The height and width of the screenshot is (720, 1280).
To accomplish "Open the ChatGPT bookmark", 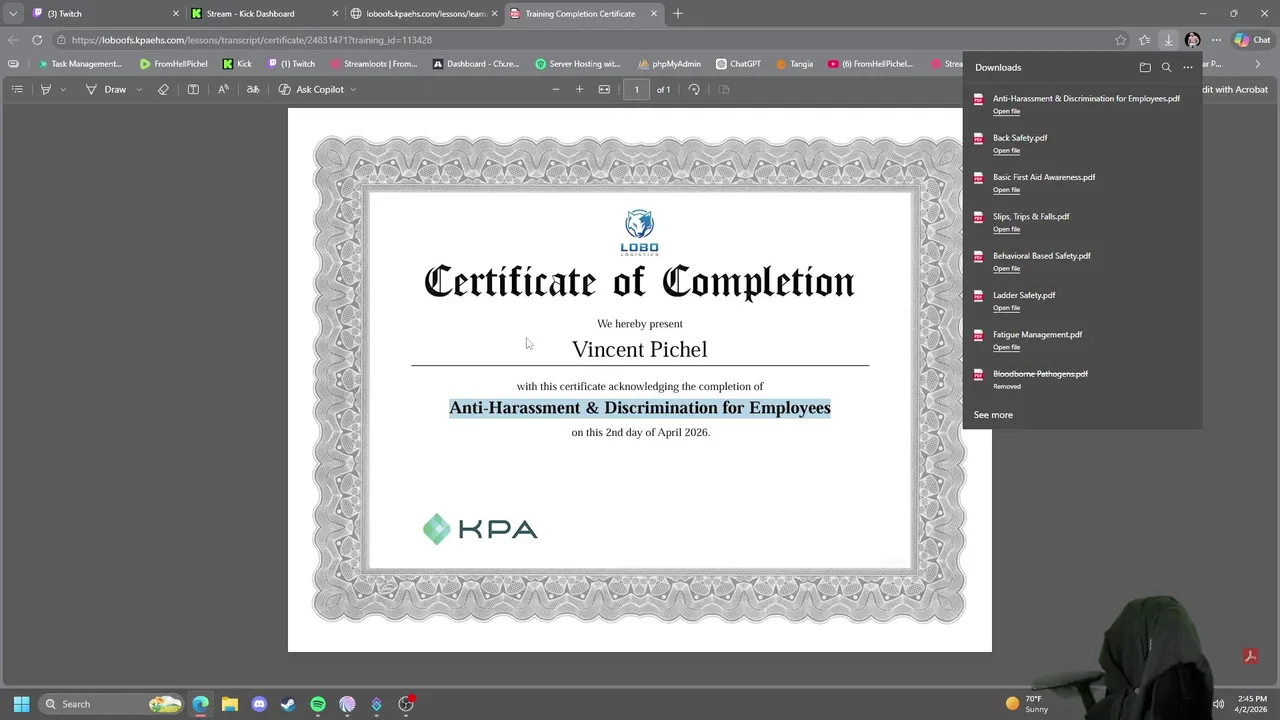I will [x=738, y=64].
